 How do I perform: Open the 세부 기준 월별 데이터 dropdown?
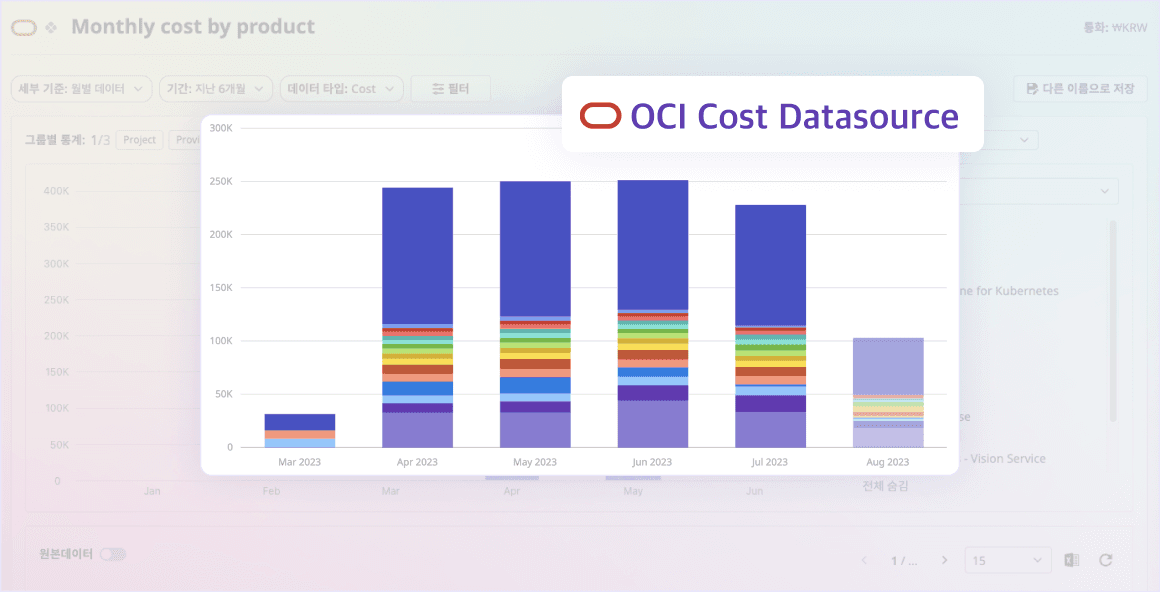click(81, 89)
